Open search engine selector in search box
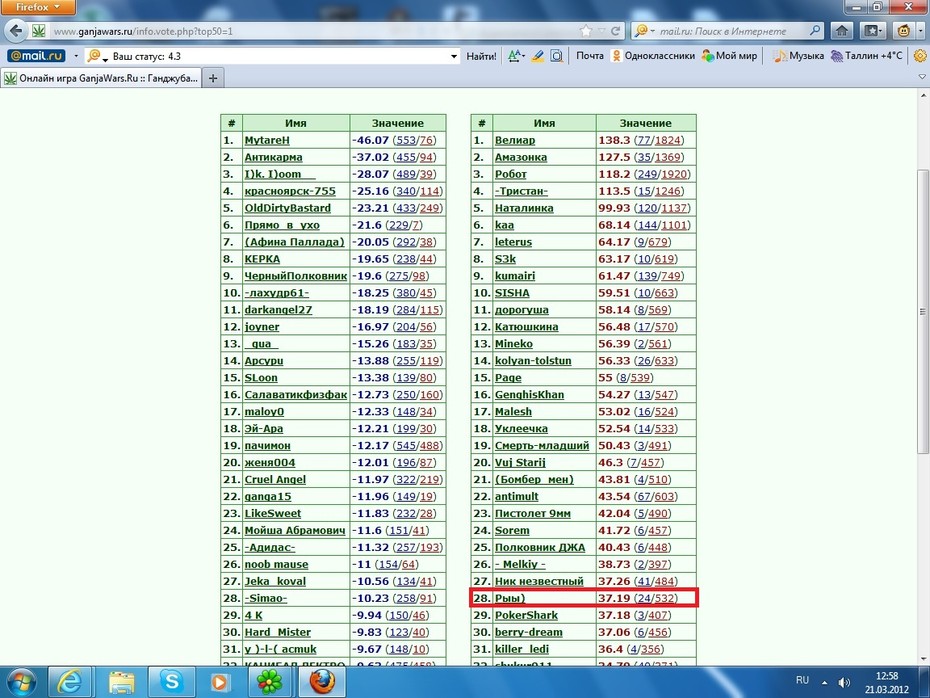Viewport: 930px width, 698px height. (x=643, y=30)
